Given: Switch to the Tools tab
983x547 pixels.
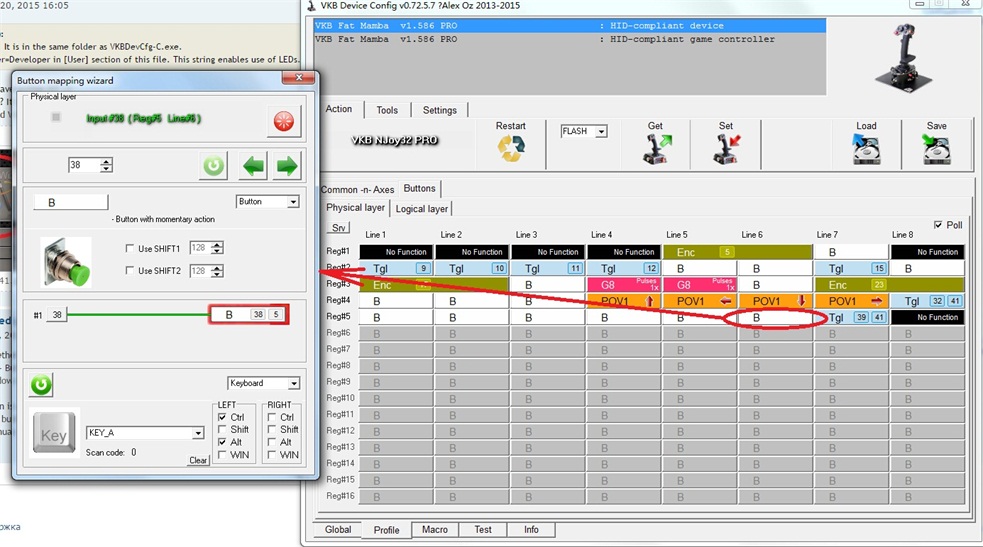Looking at the screenshot, I should pyautogui.click(x=387, y=110).
